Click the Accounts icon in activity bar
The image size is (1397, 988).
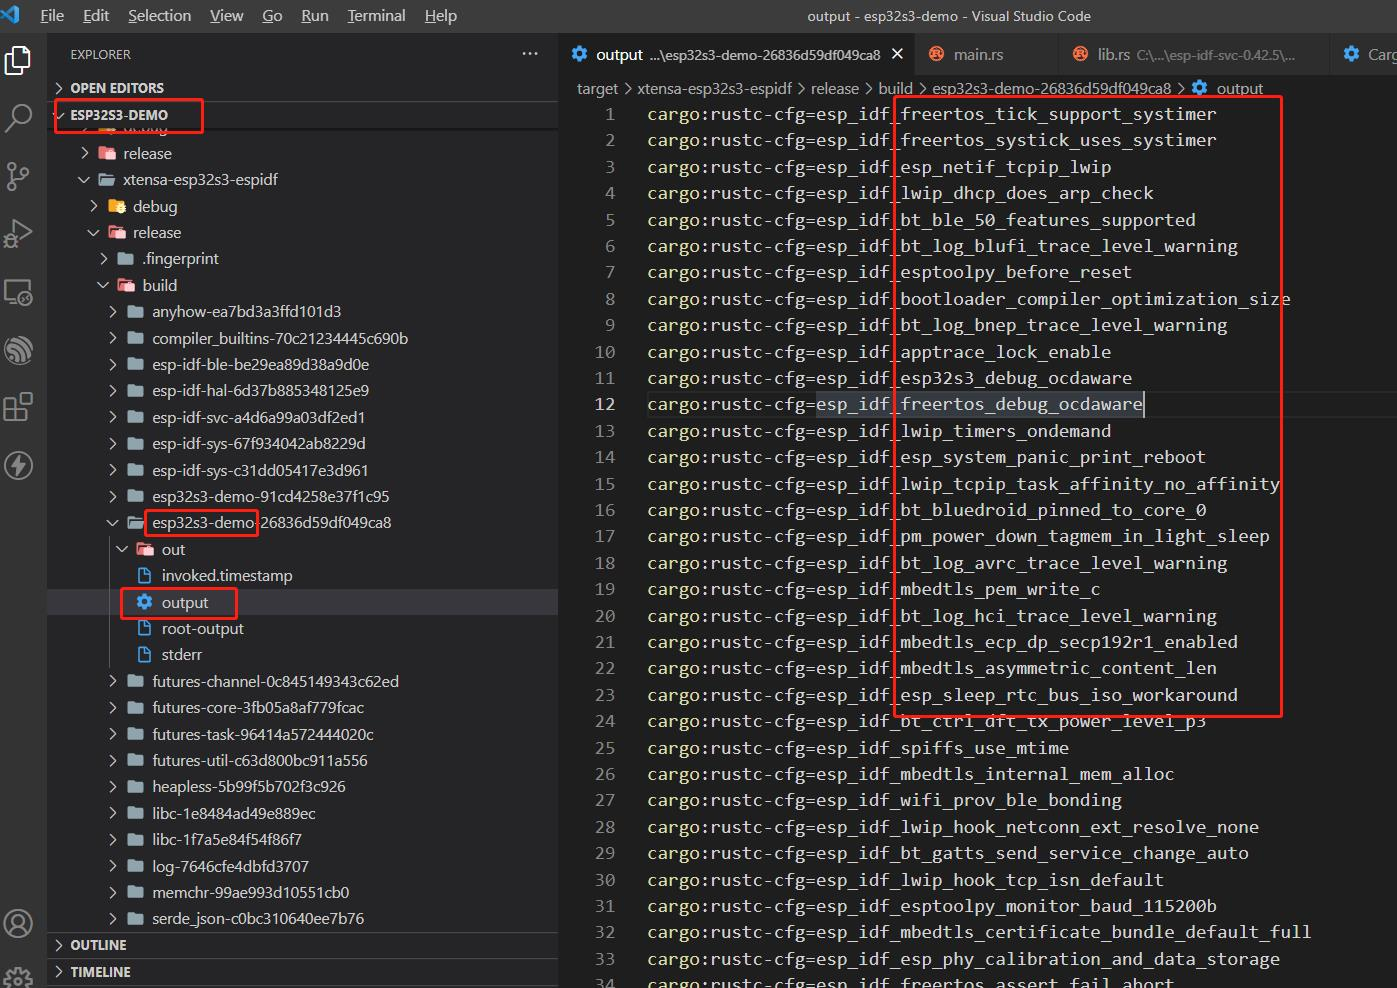pyautogui.click(x=19, y=923)
